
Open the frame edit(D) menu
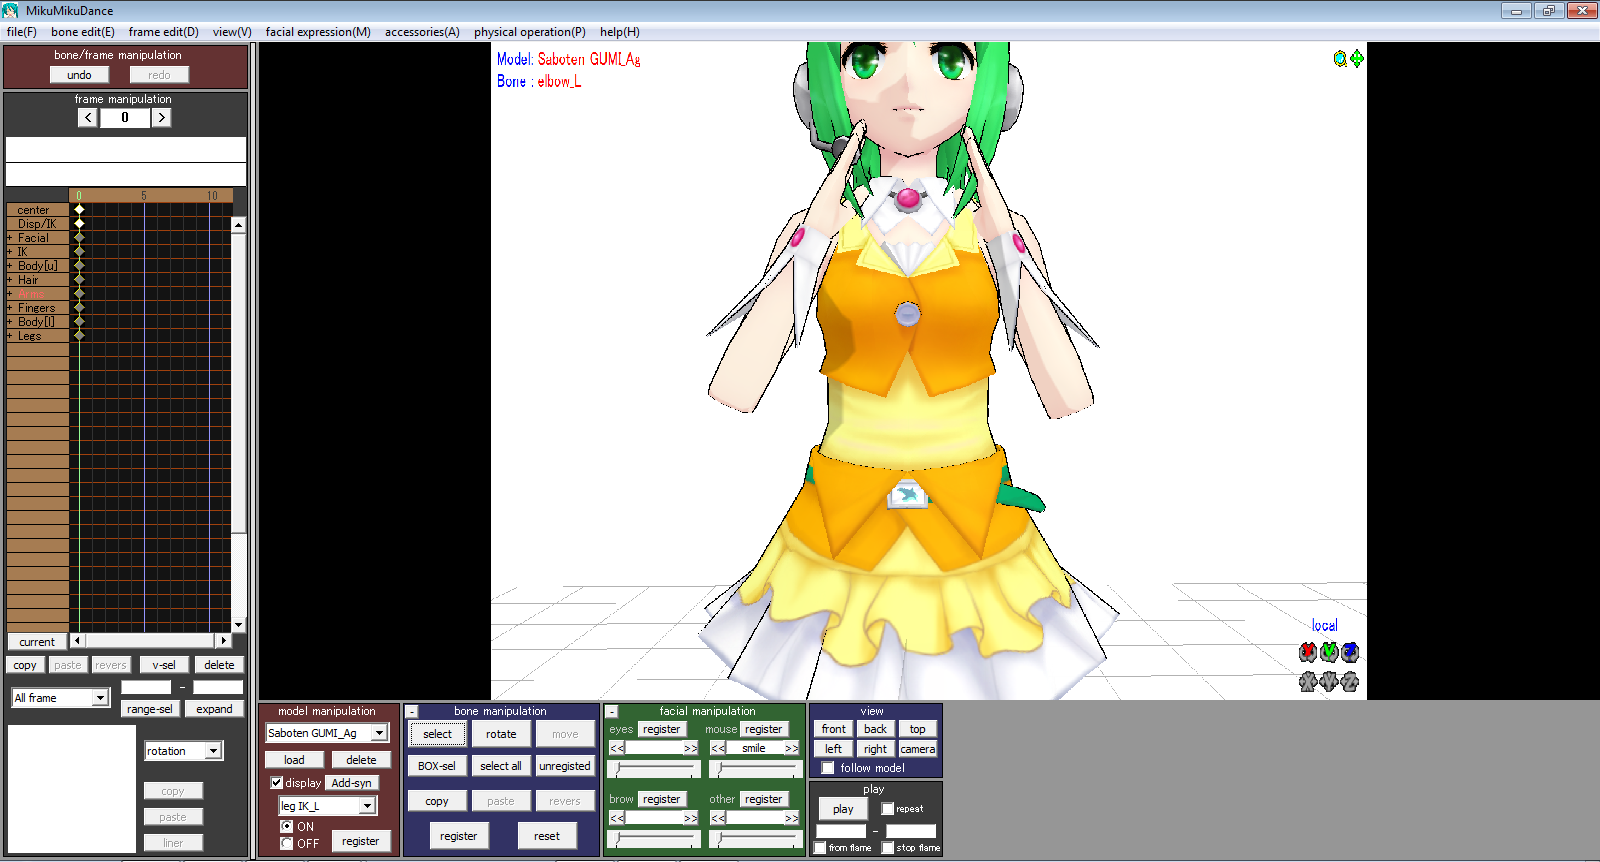click(x=164, y=32)
